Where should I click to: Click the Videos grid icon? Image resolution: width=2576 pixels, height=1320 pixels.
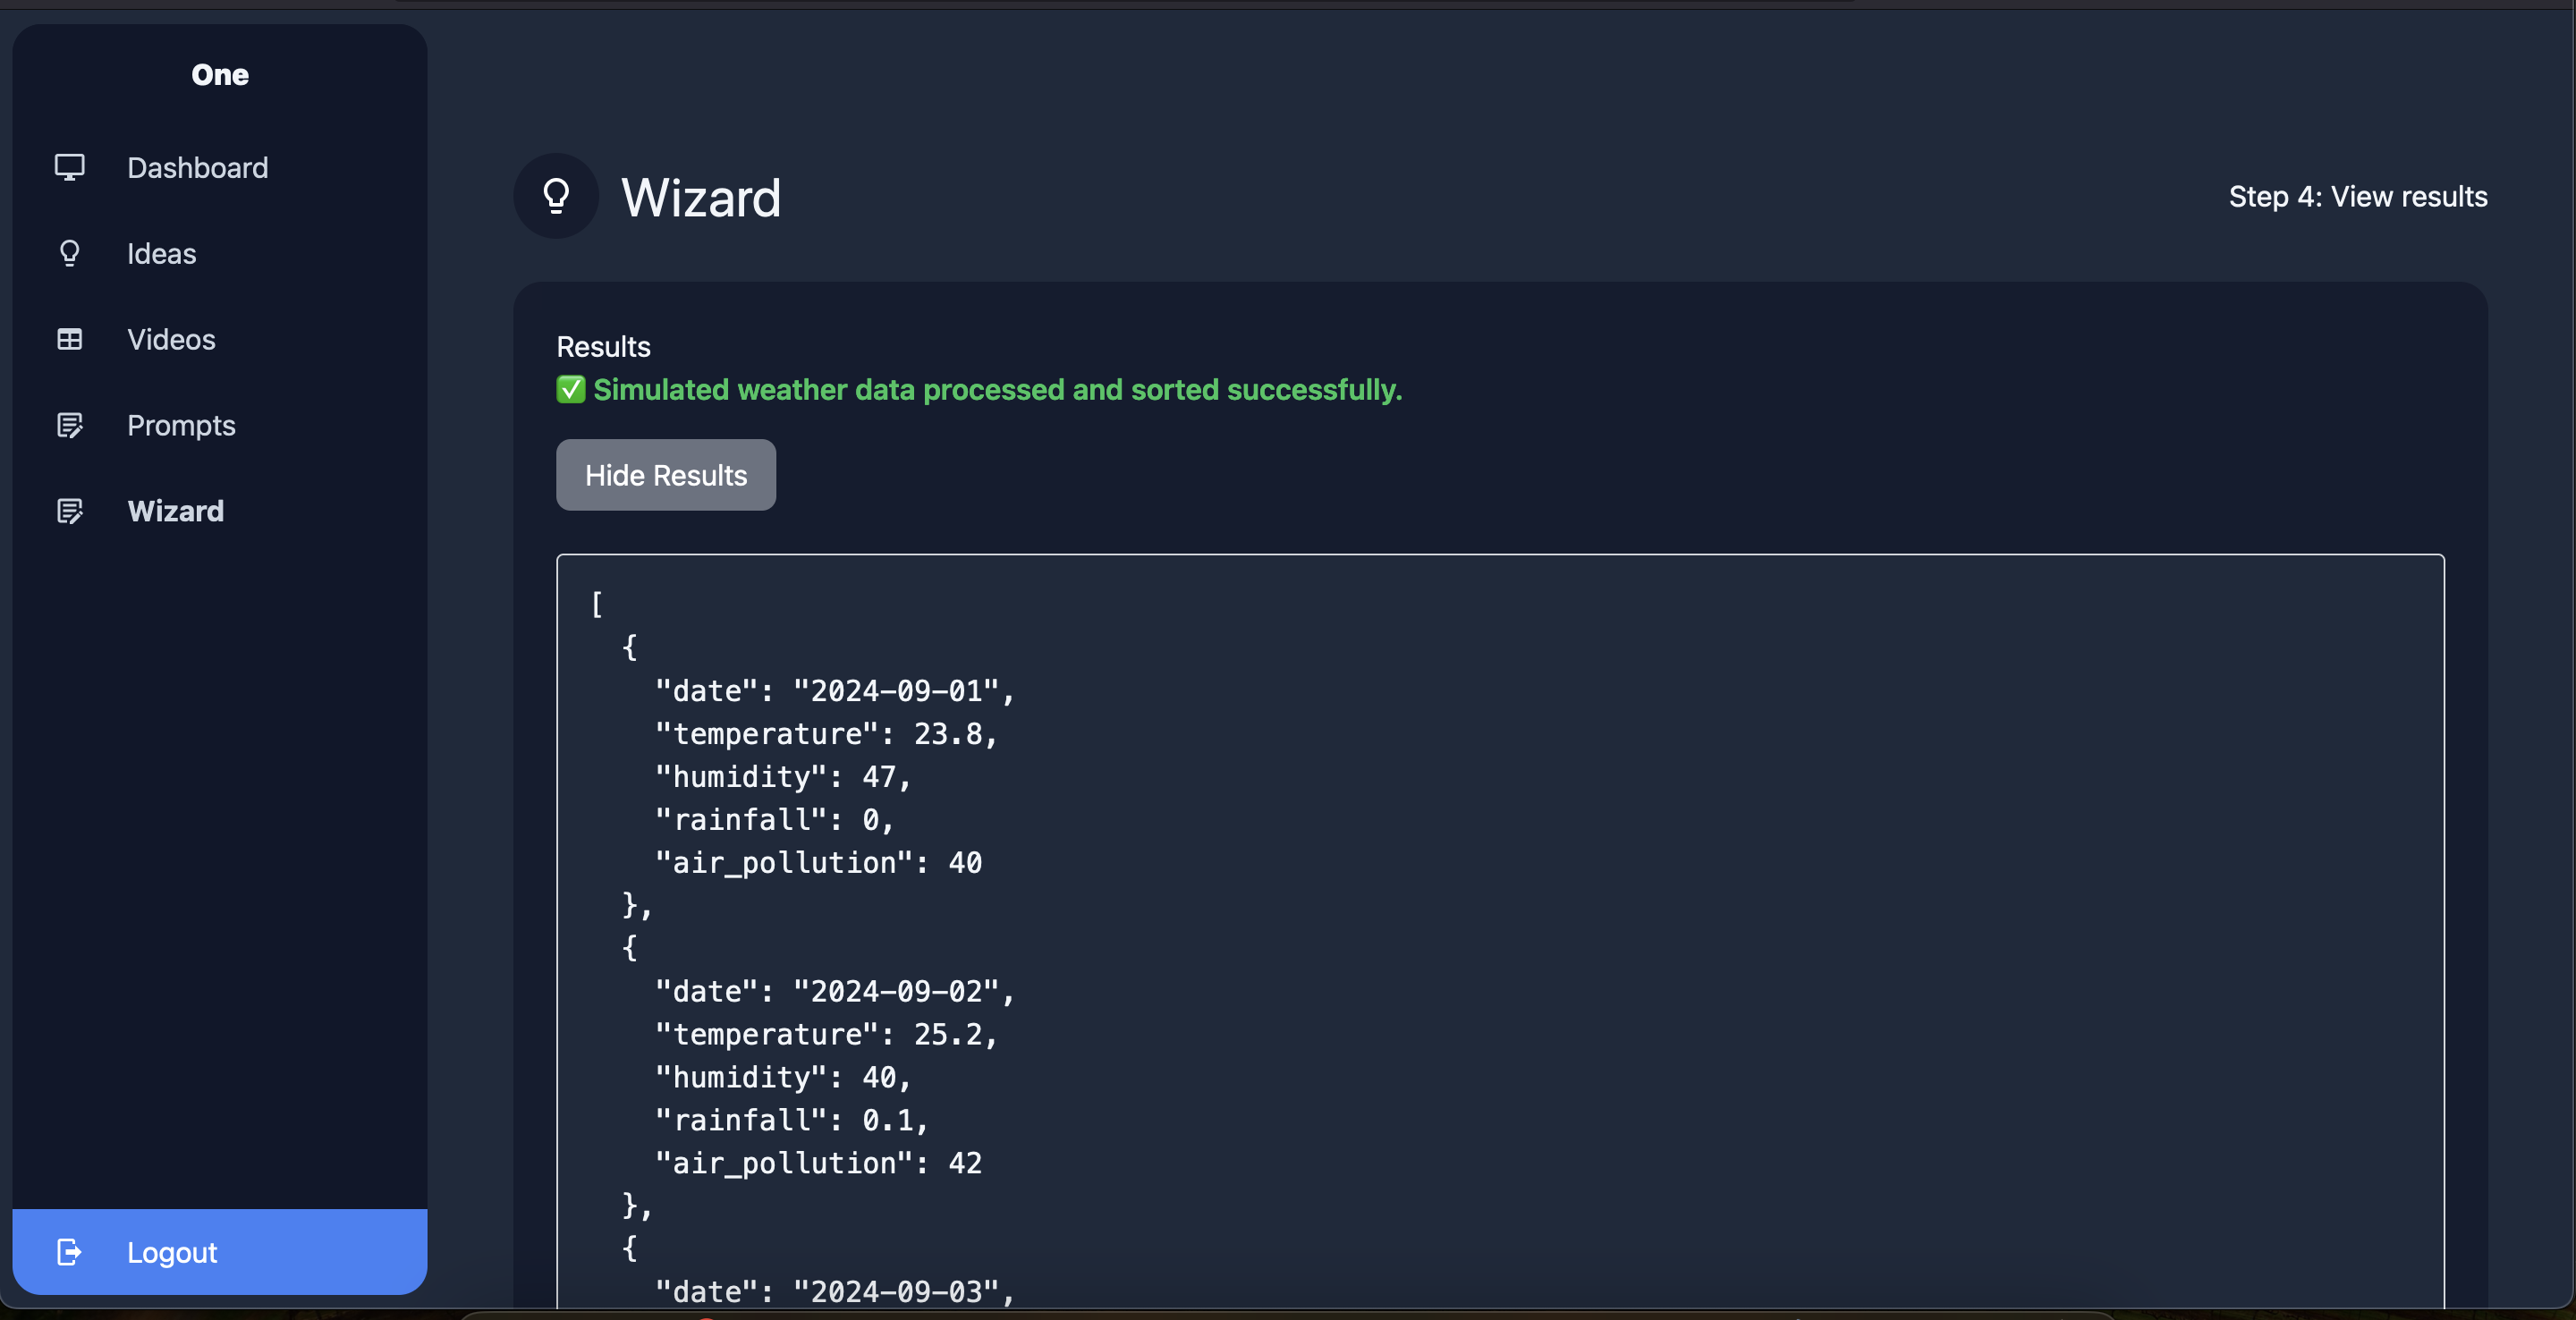tap(69, 339)
